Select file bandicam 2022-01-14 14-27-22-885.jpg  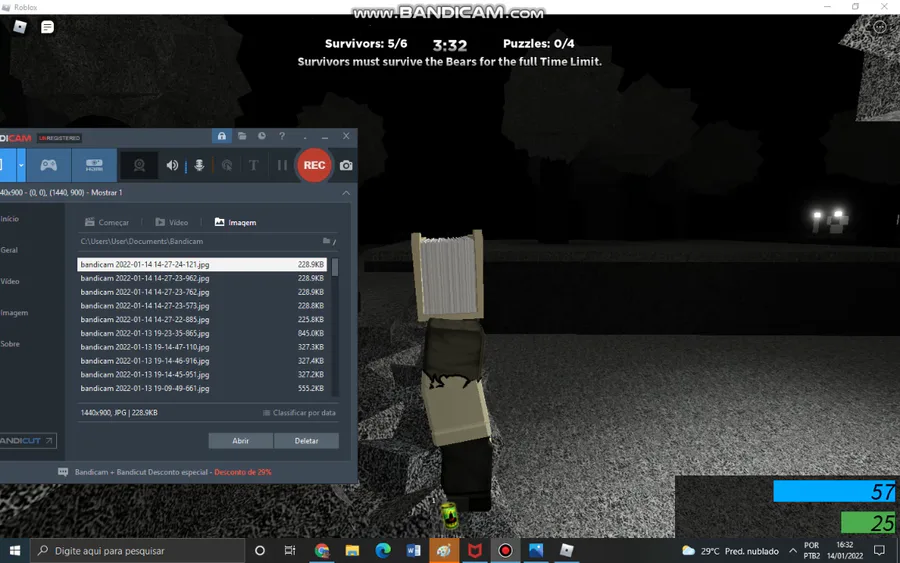tap(202, 320)
